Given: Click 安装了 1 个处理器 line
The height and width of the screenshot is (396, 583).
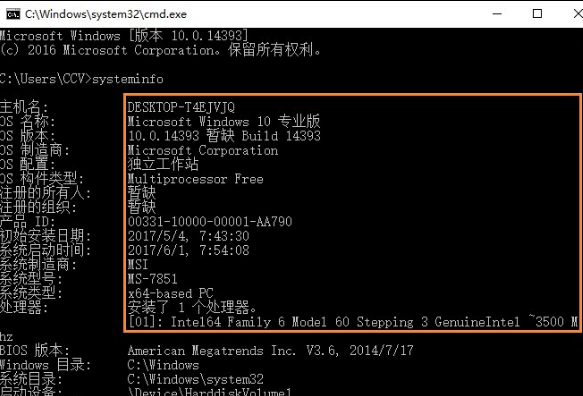Looking at the screenshot, I should click(192, 307).
